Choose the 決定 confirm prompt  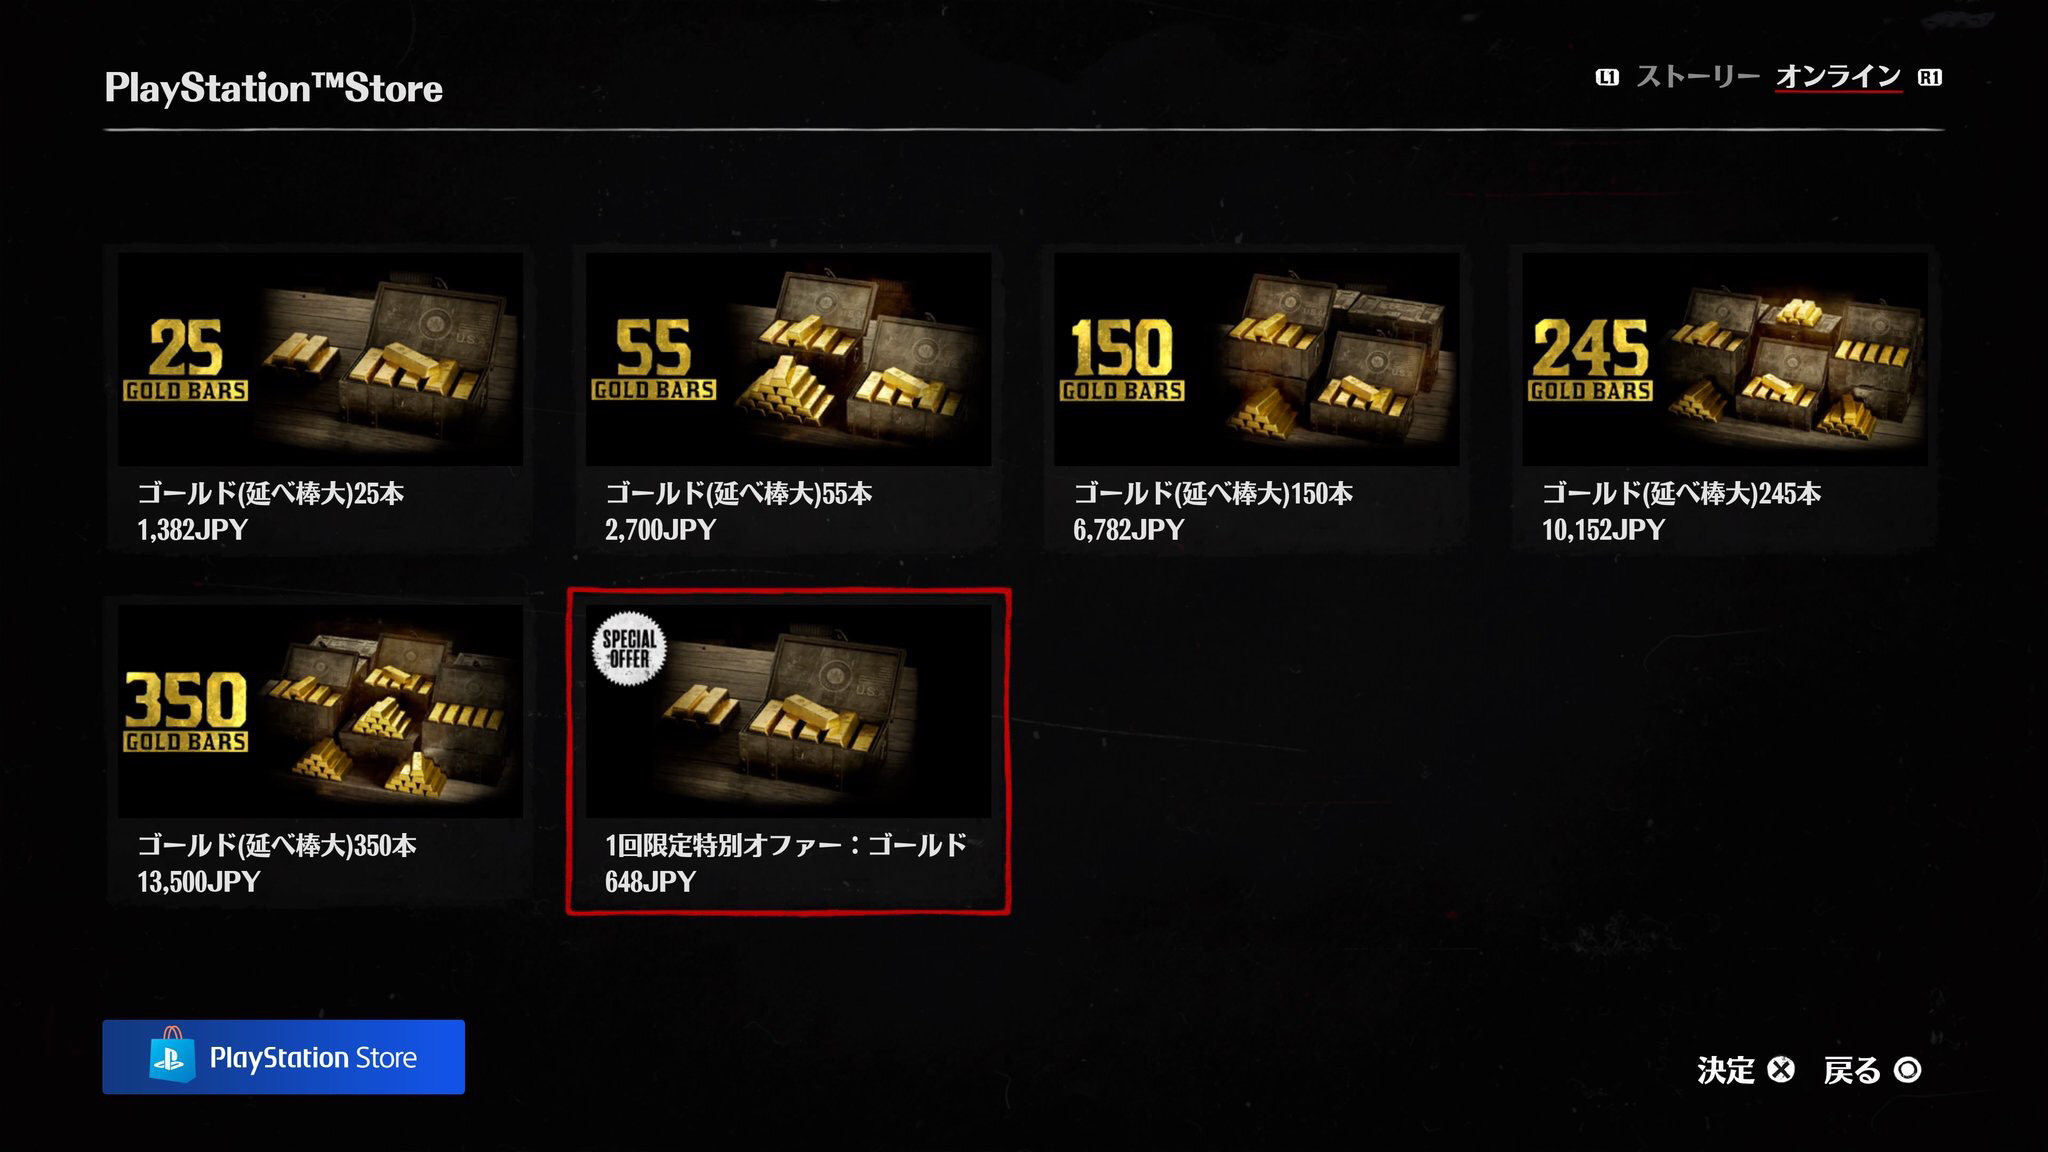pyautogui.click(x=1725, y=1070)
